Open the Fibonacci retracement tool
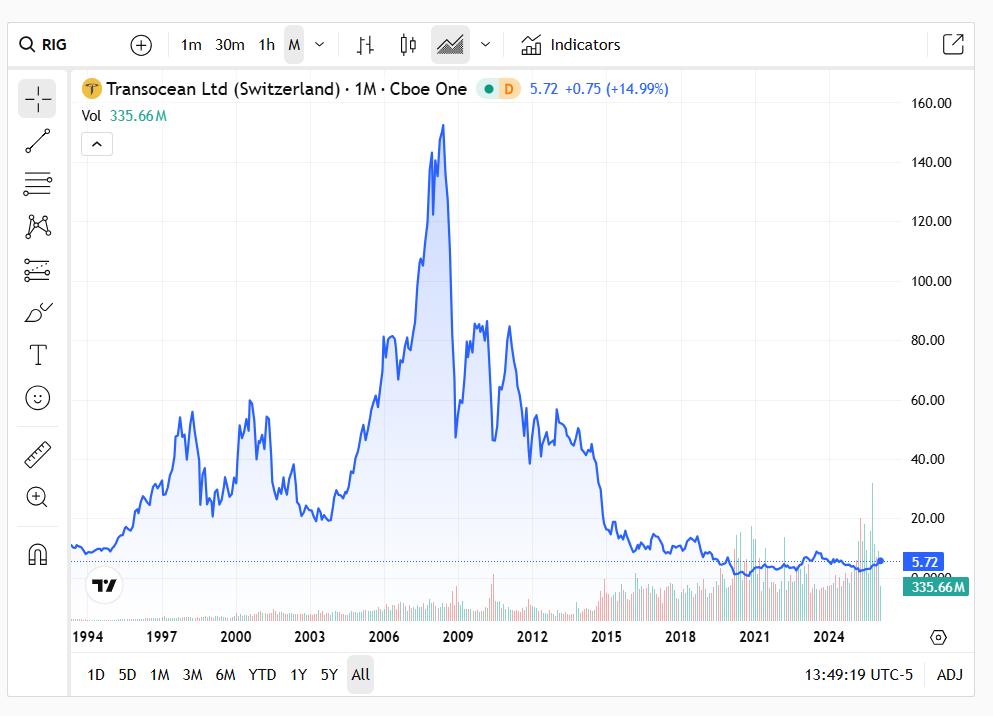Image resolution: width=993 pixels, height=716 pixels. 37,184
